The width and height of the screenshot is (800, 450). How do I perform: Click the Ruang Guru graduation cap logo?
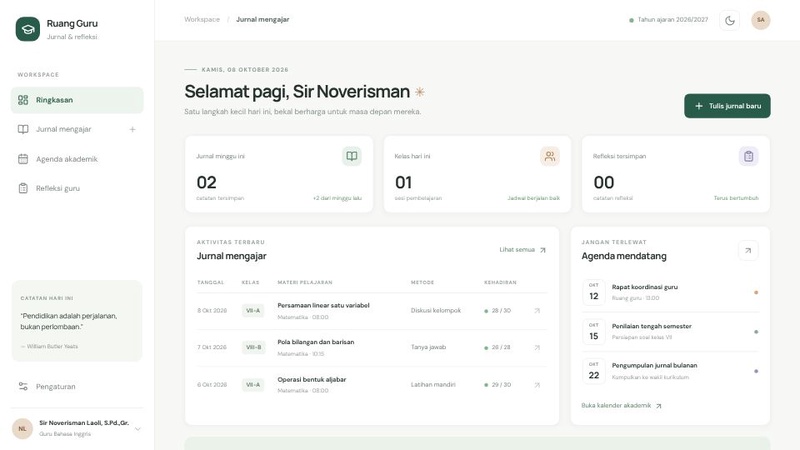pos(28,29)
